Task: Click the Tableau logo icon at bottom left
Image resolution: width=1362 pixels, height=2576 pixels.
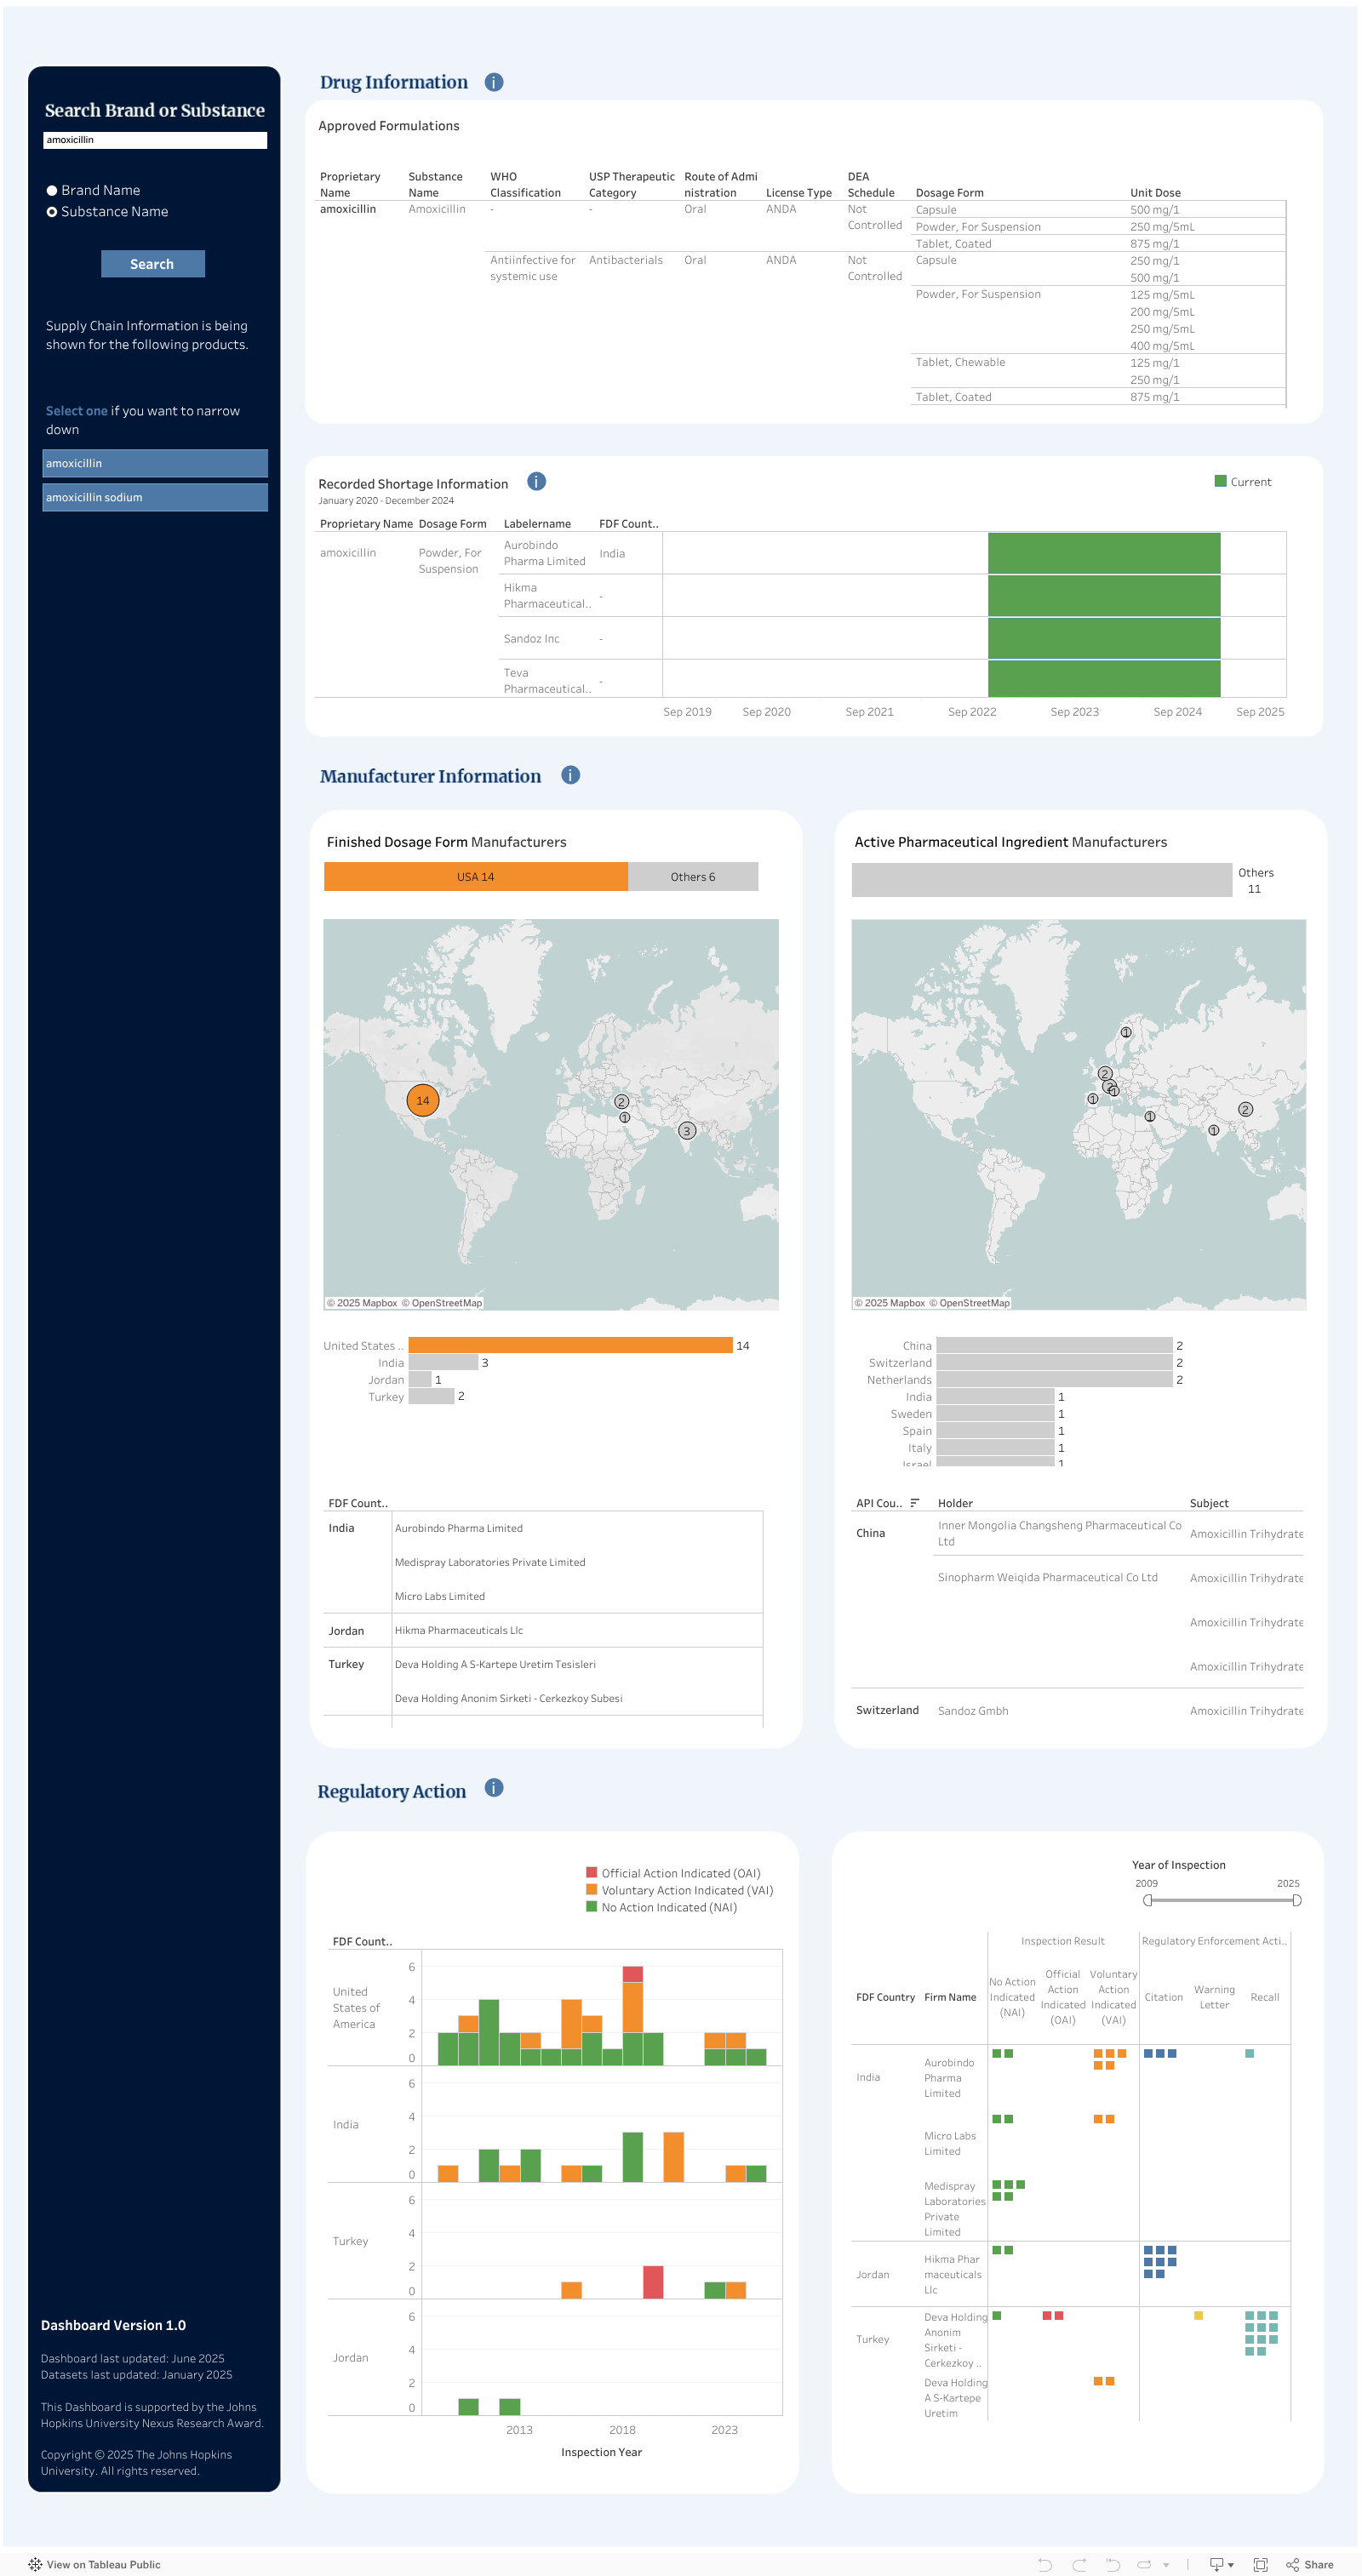Action: click(x=35, y=2564)
